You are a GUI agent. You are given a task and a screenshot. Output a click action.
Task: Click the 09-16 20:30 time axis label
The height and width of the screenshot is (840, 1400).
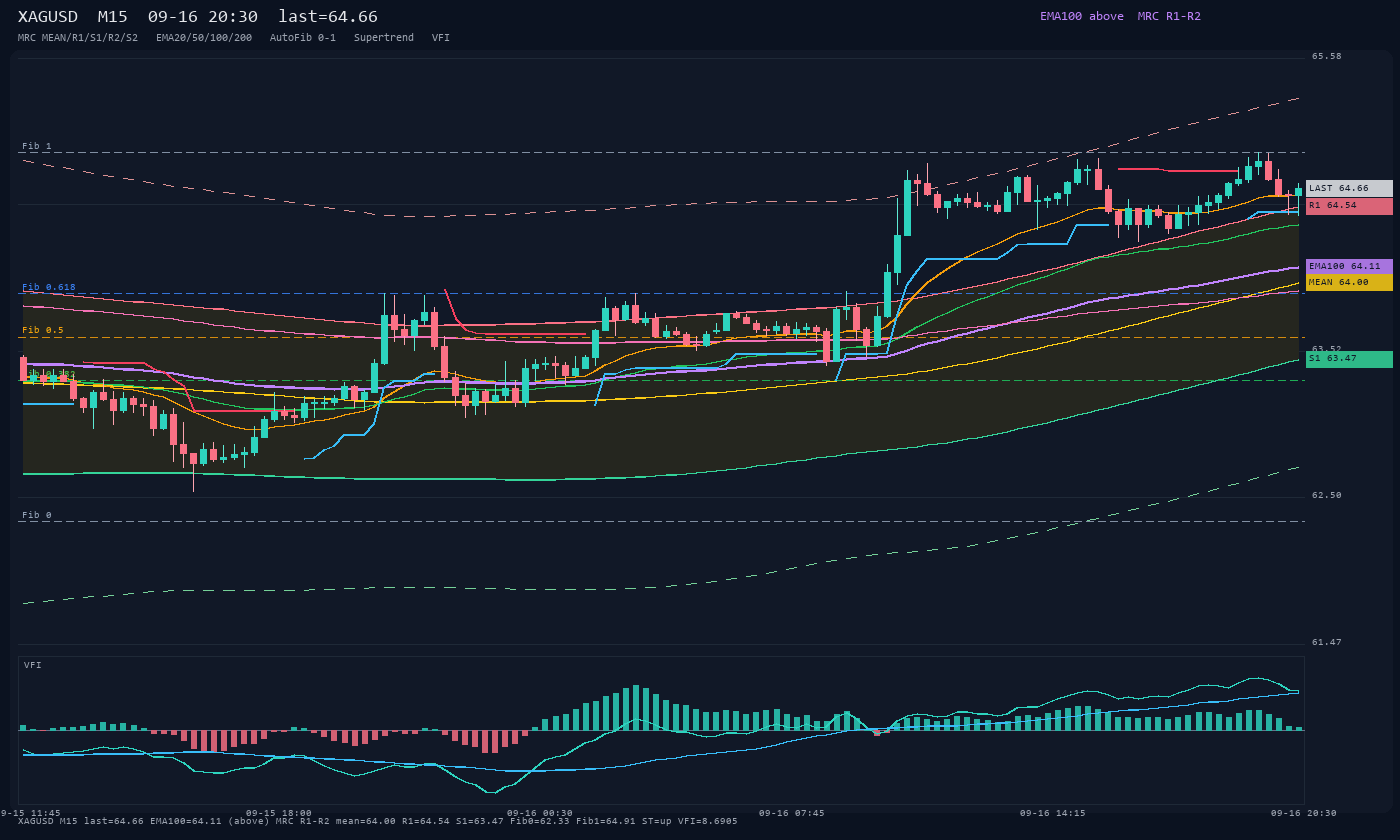pyautogui.click(x=1304, y=813)
